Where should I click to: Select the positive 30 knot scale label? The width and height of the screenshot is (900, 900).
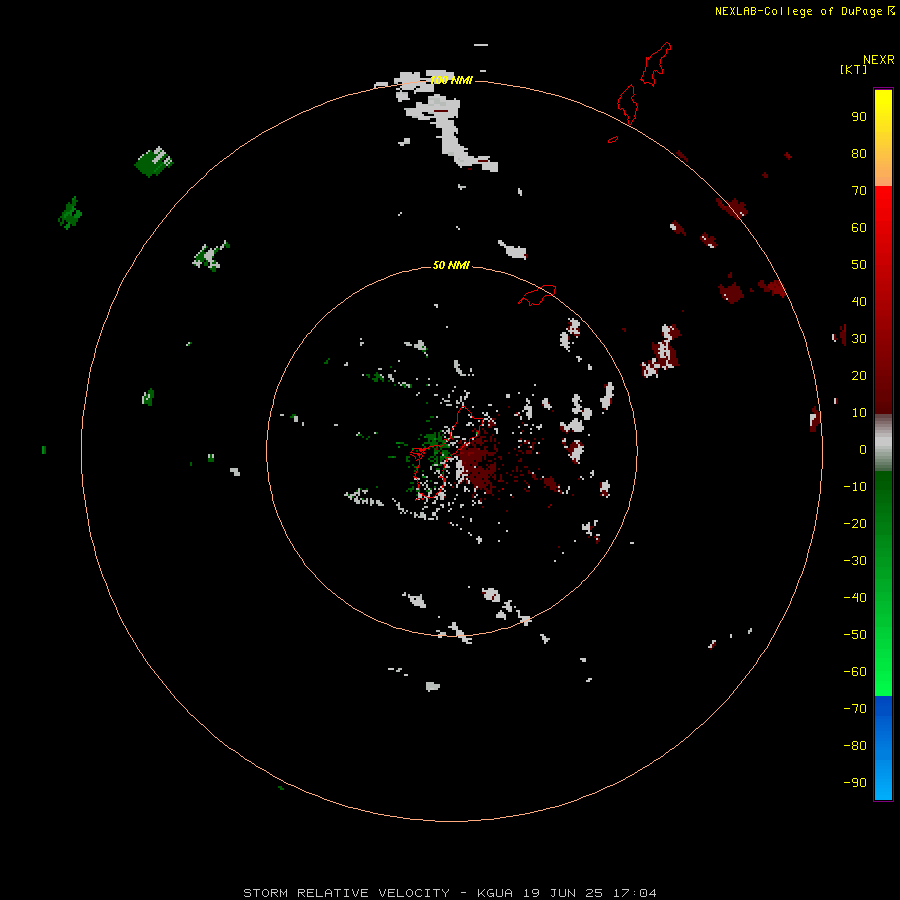(859, 339)
